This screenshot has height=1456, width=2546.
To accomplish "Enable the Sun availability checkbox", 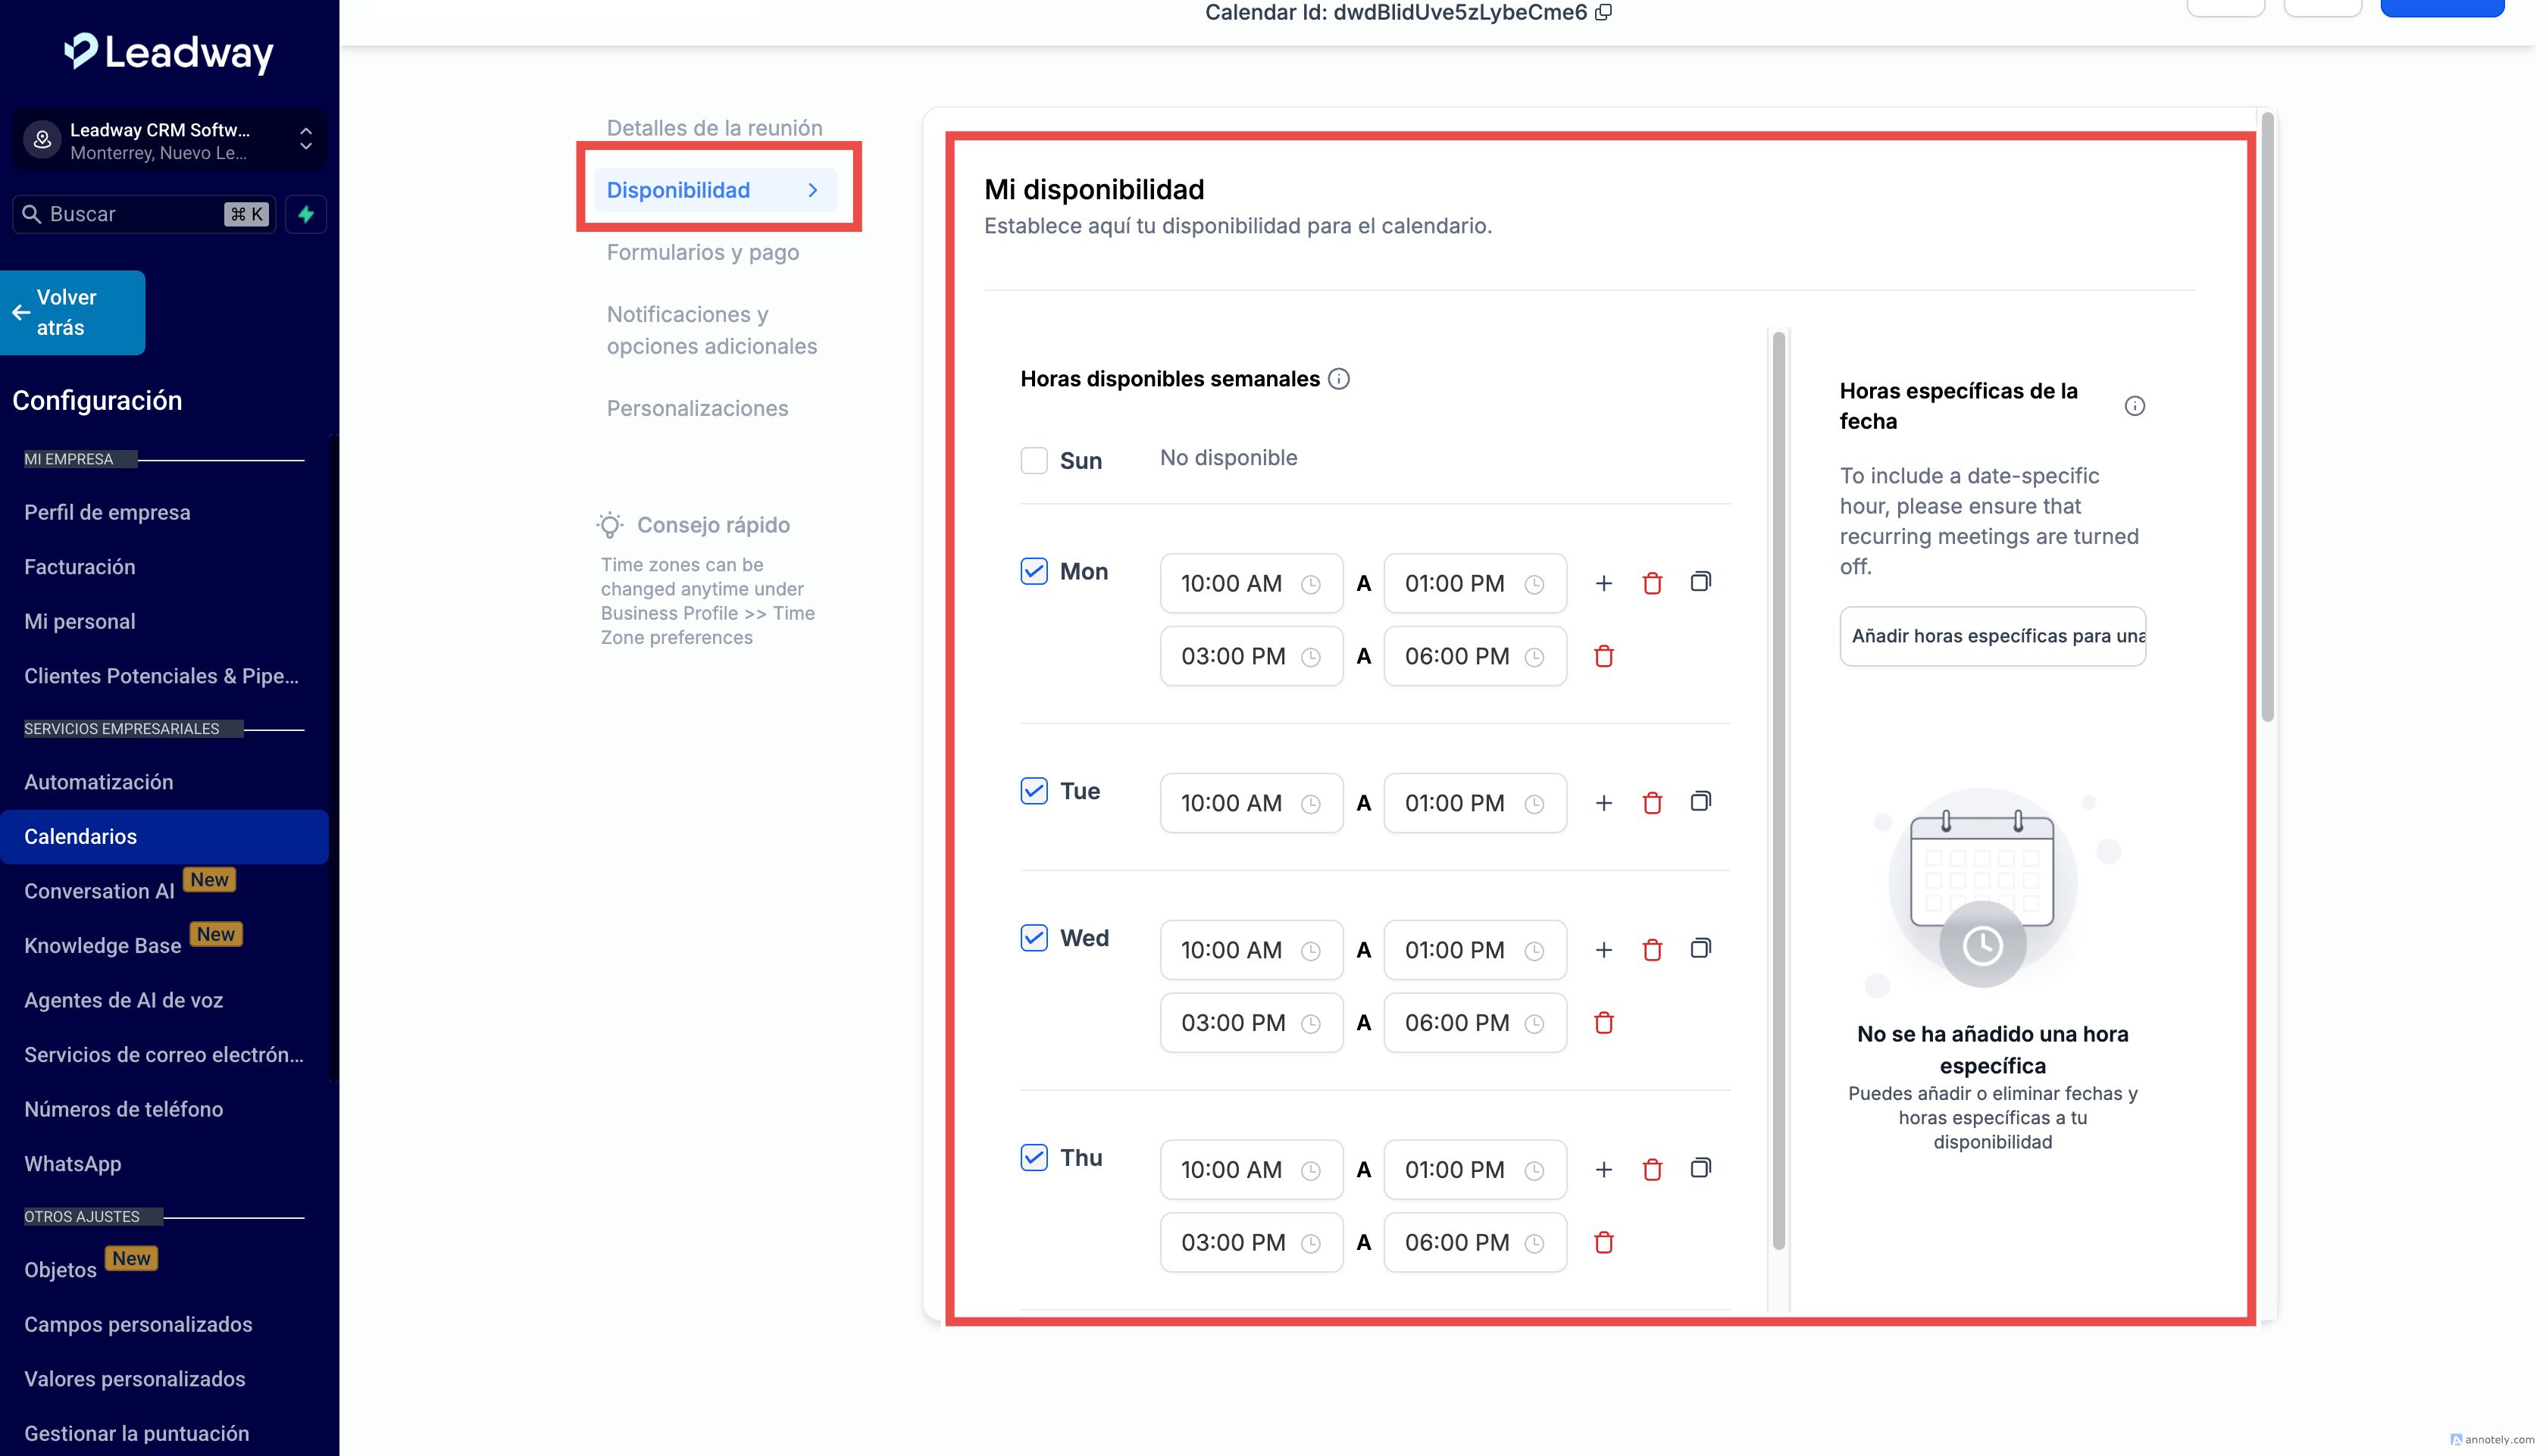I will pos(1034,460).
